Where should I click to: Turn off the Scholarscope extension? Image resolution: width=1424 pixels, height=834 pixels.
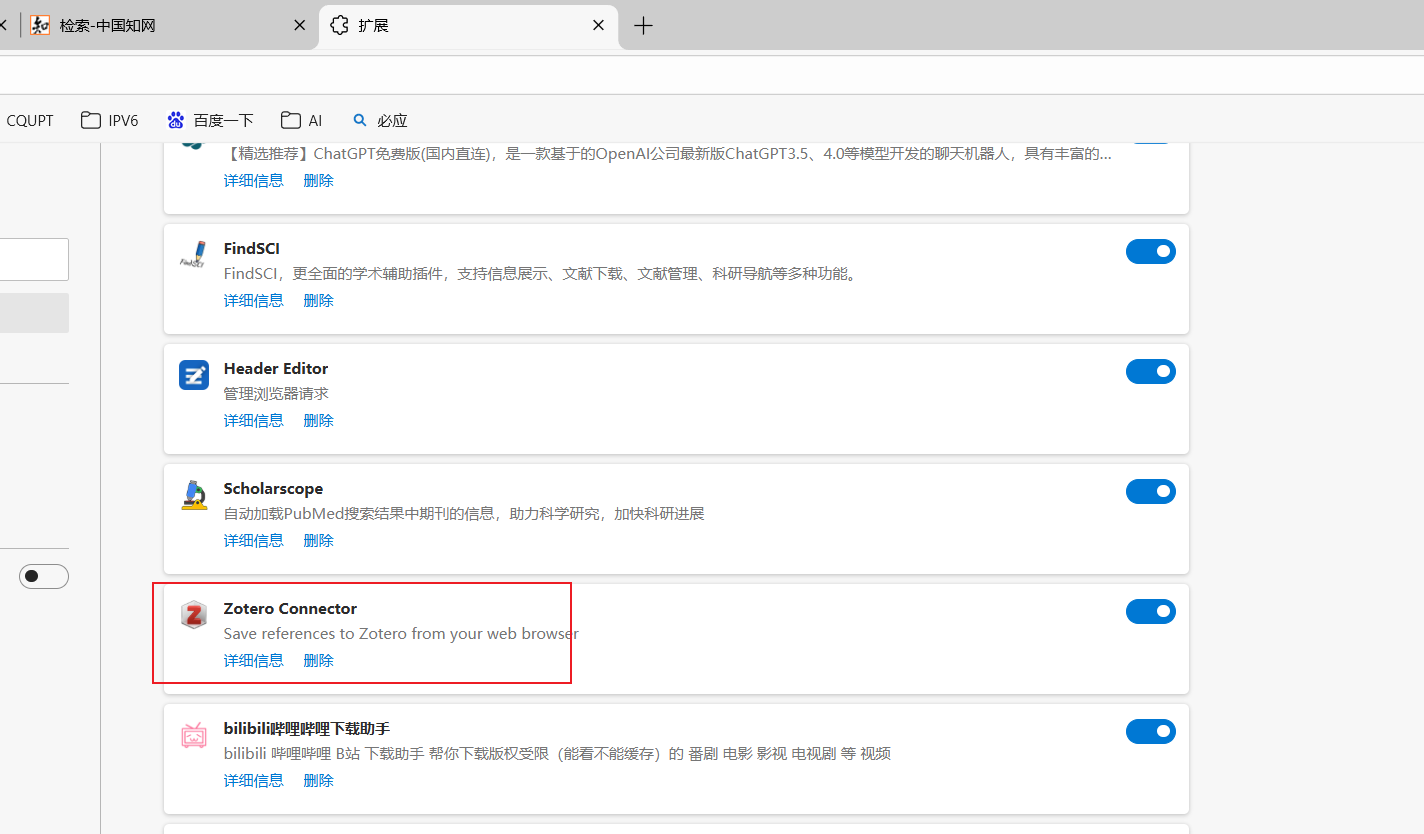tap(1151, 491)
